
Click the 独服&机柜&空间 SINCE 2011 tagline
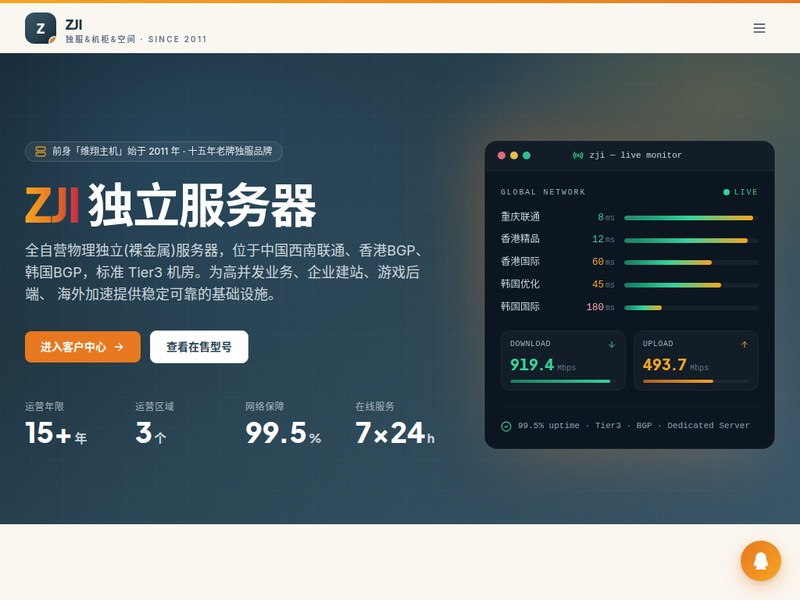pos(136,39)
